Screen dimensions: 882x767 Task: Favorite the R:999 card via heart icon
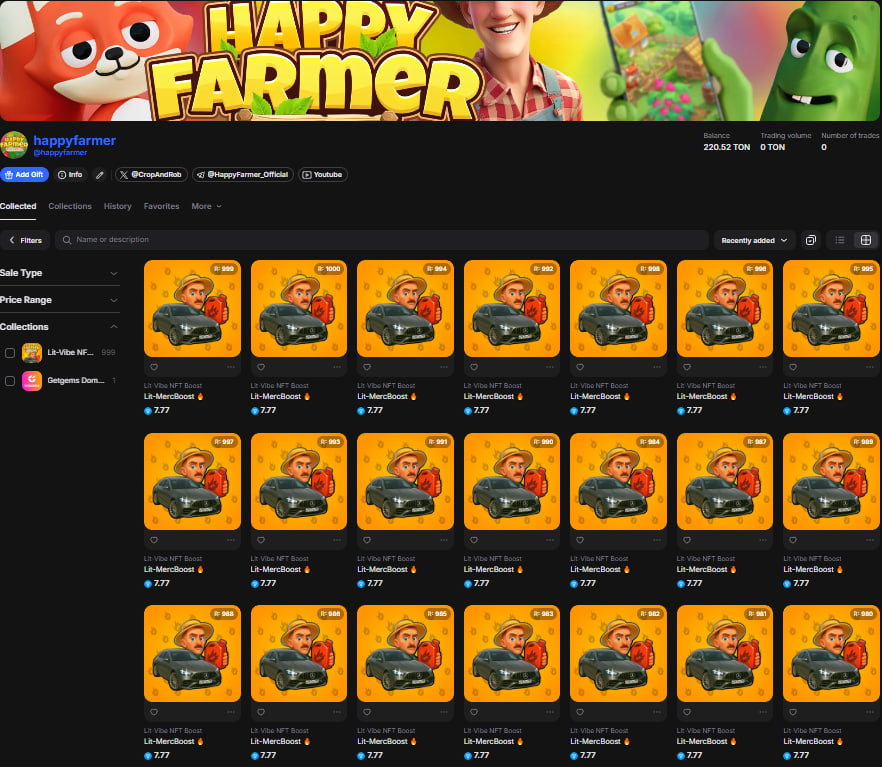coord(154,367)
